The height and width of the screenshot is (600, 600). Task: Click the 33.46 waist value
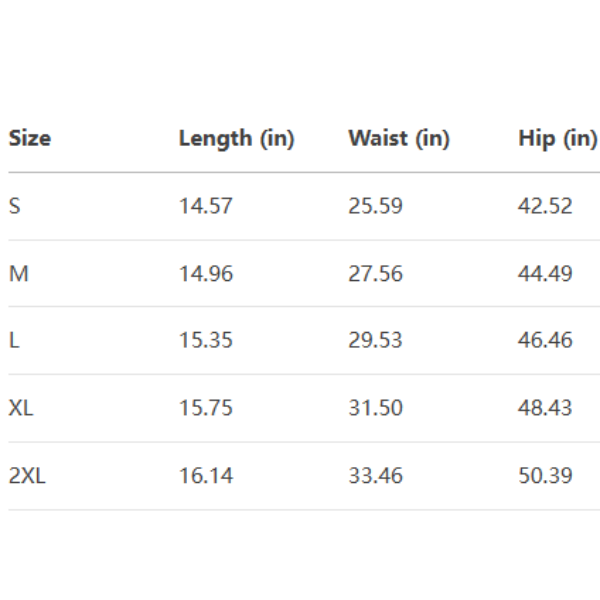tap(375, 476)
